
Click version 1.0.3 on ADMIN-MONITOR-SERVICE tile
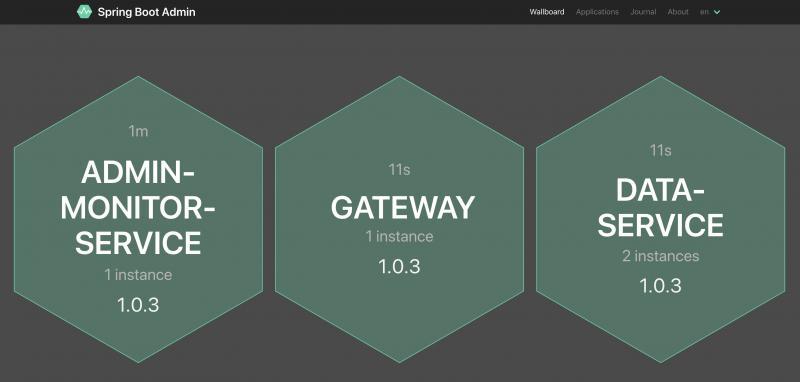pyautogui.click(x=138, y=305)
